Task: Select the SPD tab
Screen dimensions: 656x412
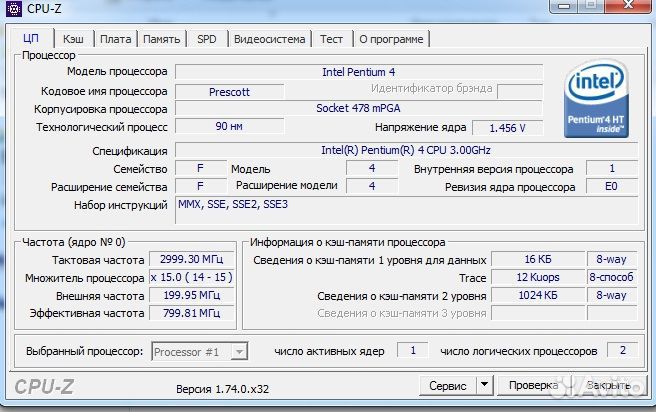Action: [x=207, y=39]
